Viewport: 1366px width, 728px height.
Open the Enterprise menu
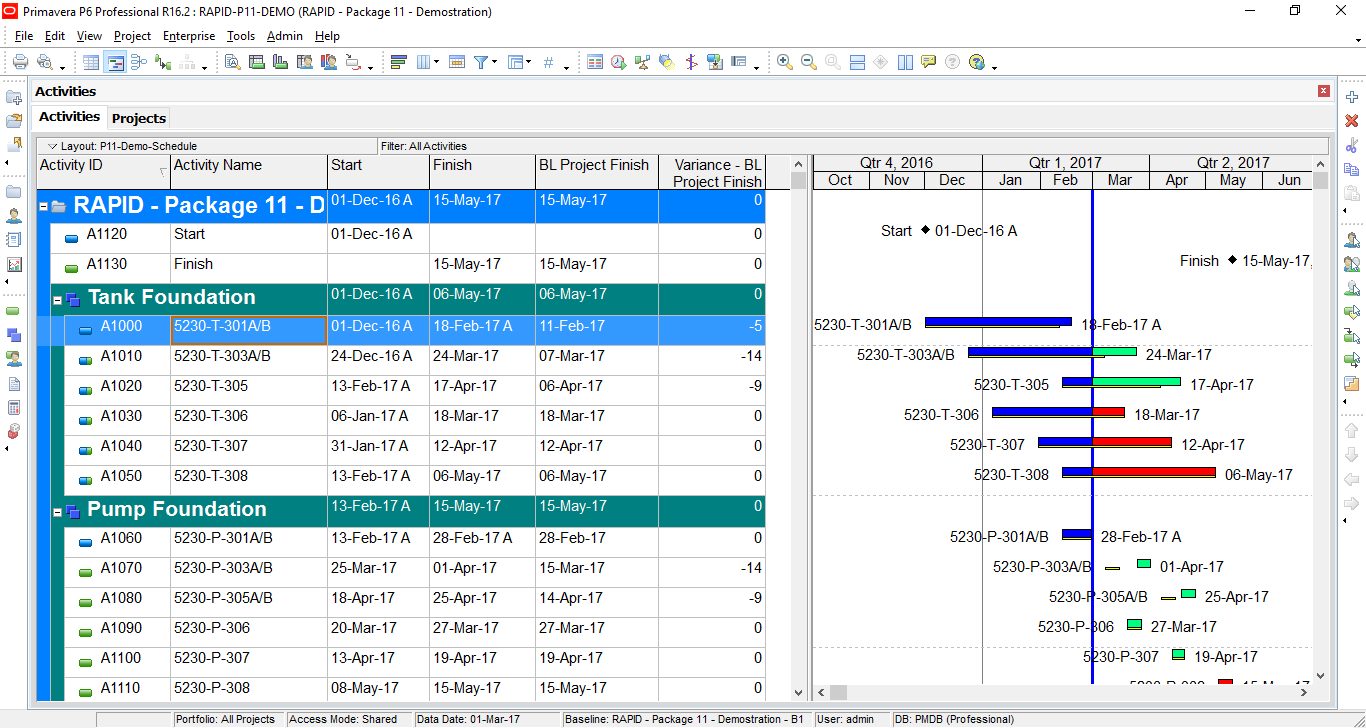189,36
